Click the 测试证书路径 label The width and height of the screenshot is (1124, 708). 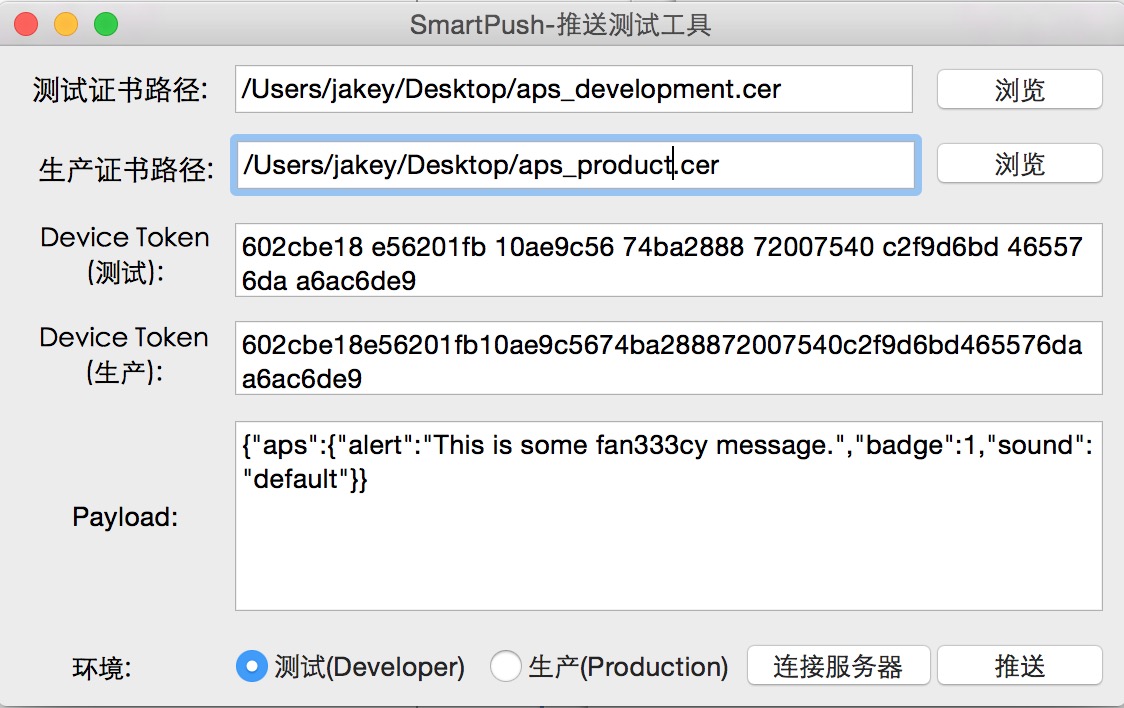tap(121, 91)
